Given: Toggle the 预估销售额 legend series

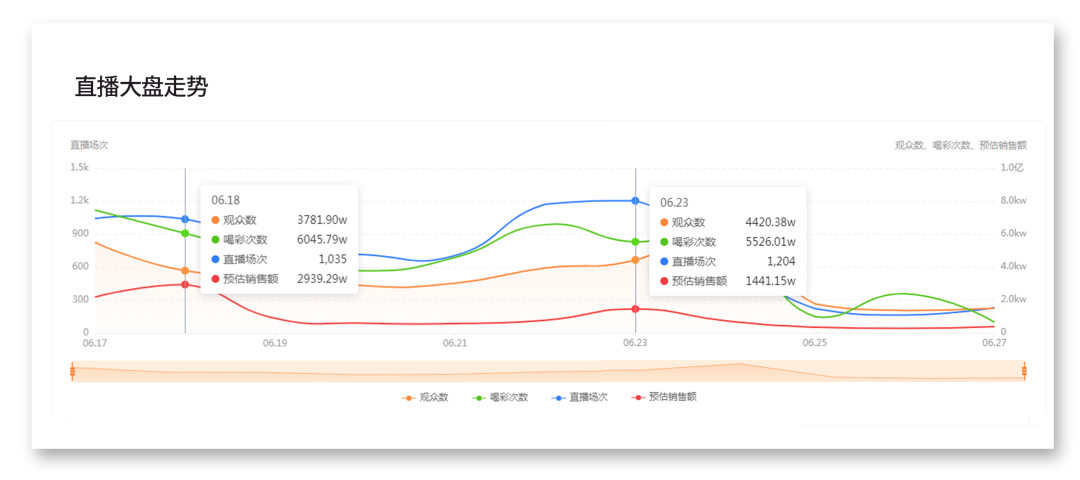Looking at the screenshot, I should click(x=664, y=397).
